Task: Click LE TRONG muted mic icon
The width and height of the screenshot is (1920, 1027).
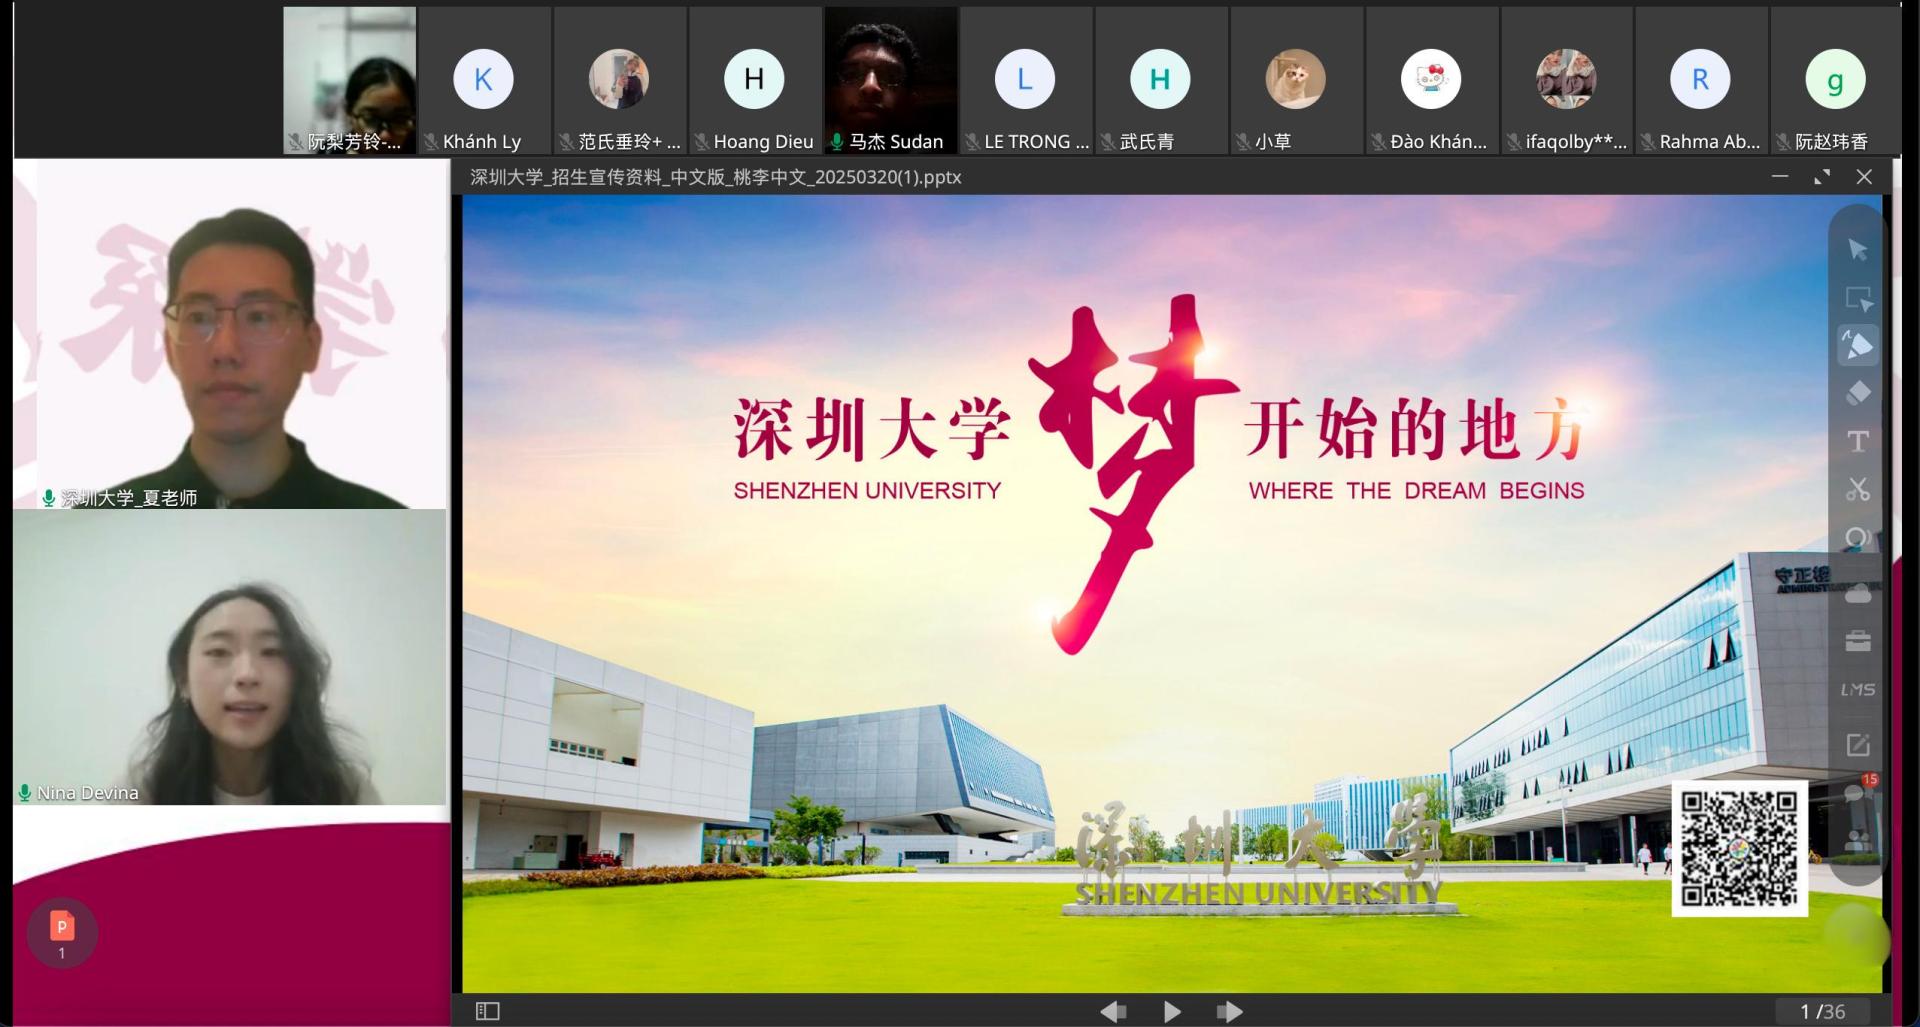Action: click(x=972, y=142)
